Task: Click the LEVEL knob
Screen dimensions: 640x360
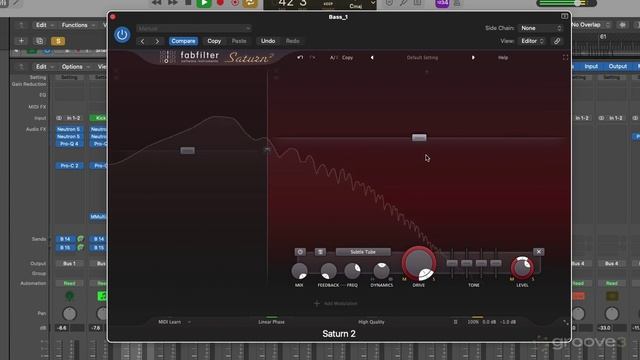Action: (x=522, y=268)
